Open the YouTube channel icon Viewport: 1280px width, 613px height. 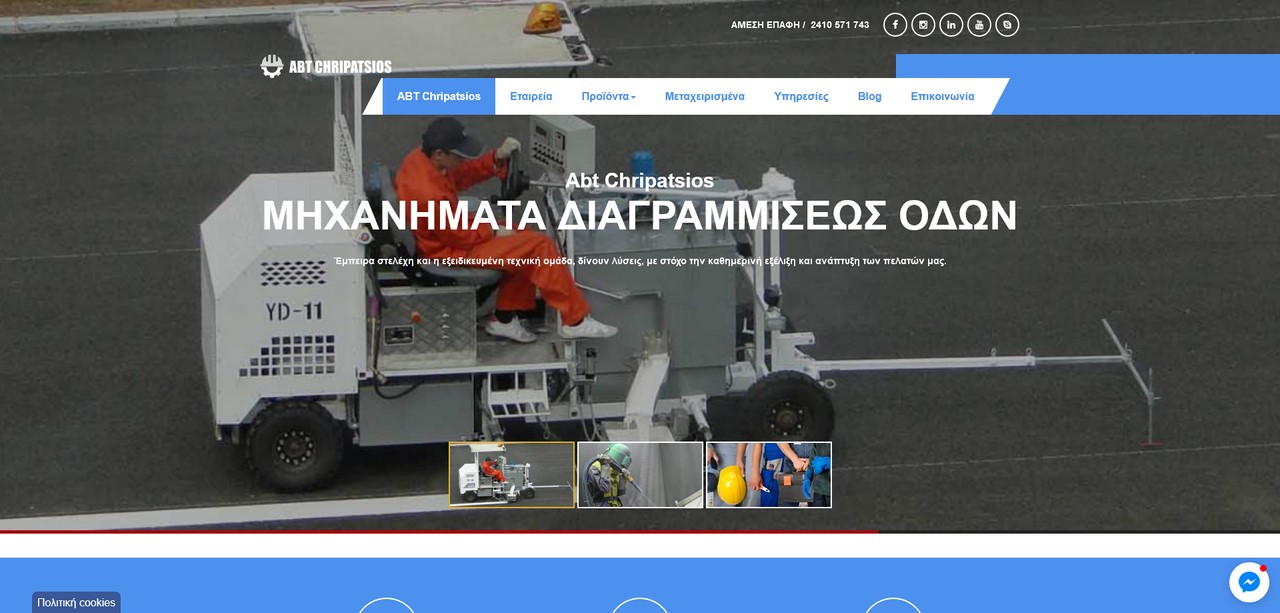[979, 25]
